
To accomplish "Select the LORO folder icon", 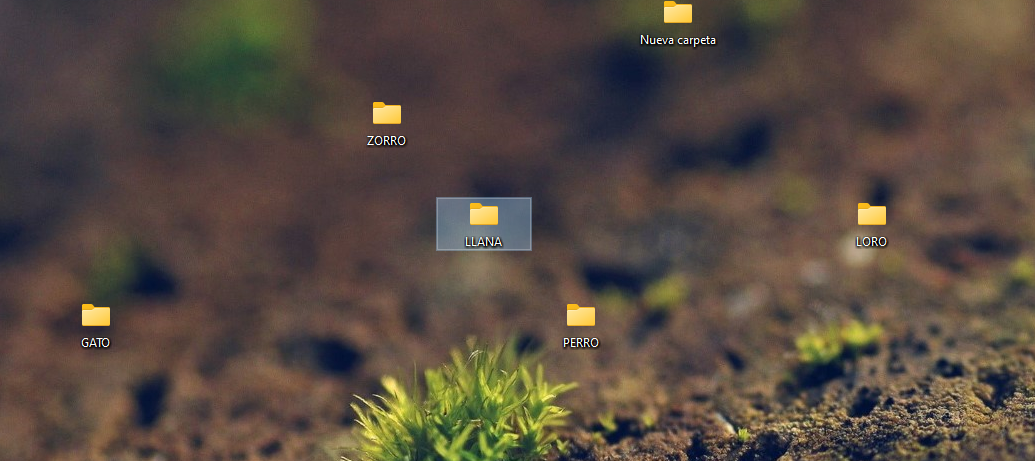I will tap(872, 214).
